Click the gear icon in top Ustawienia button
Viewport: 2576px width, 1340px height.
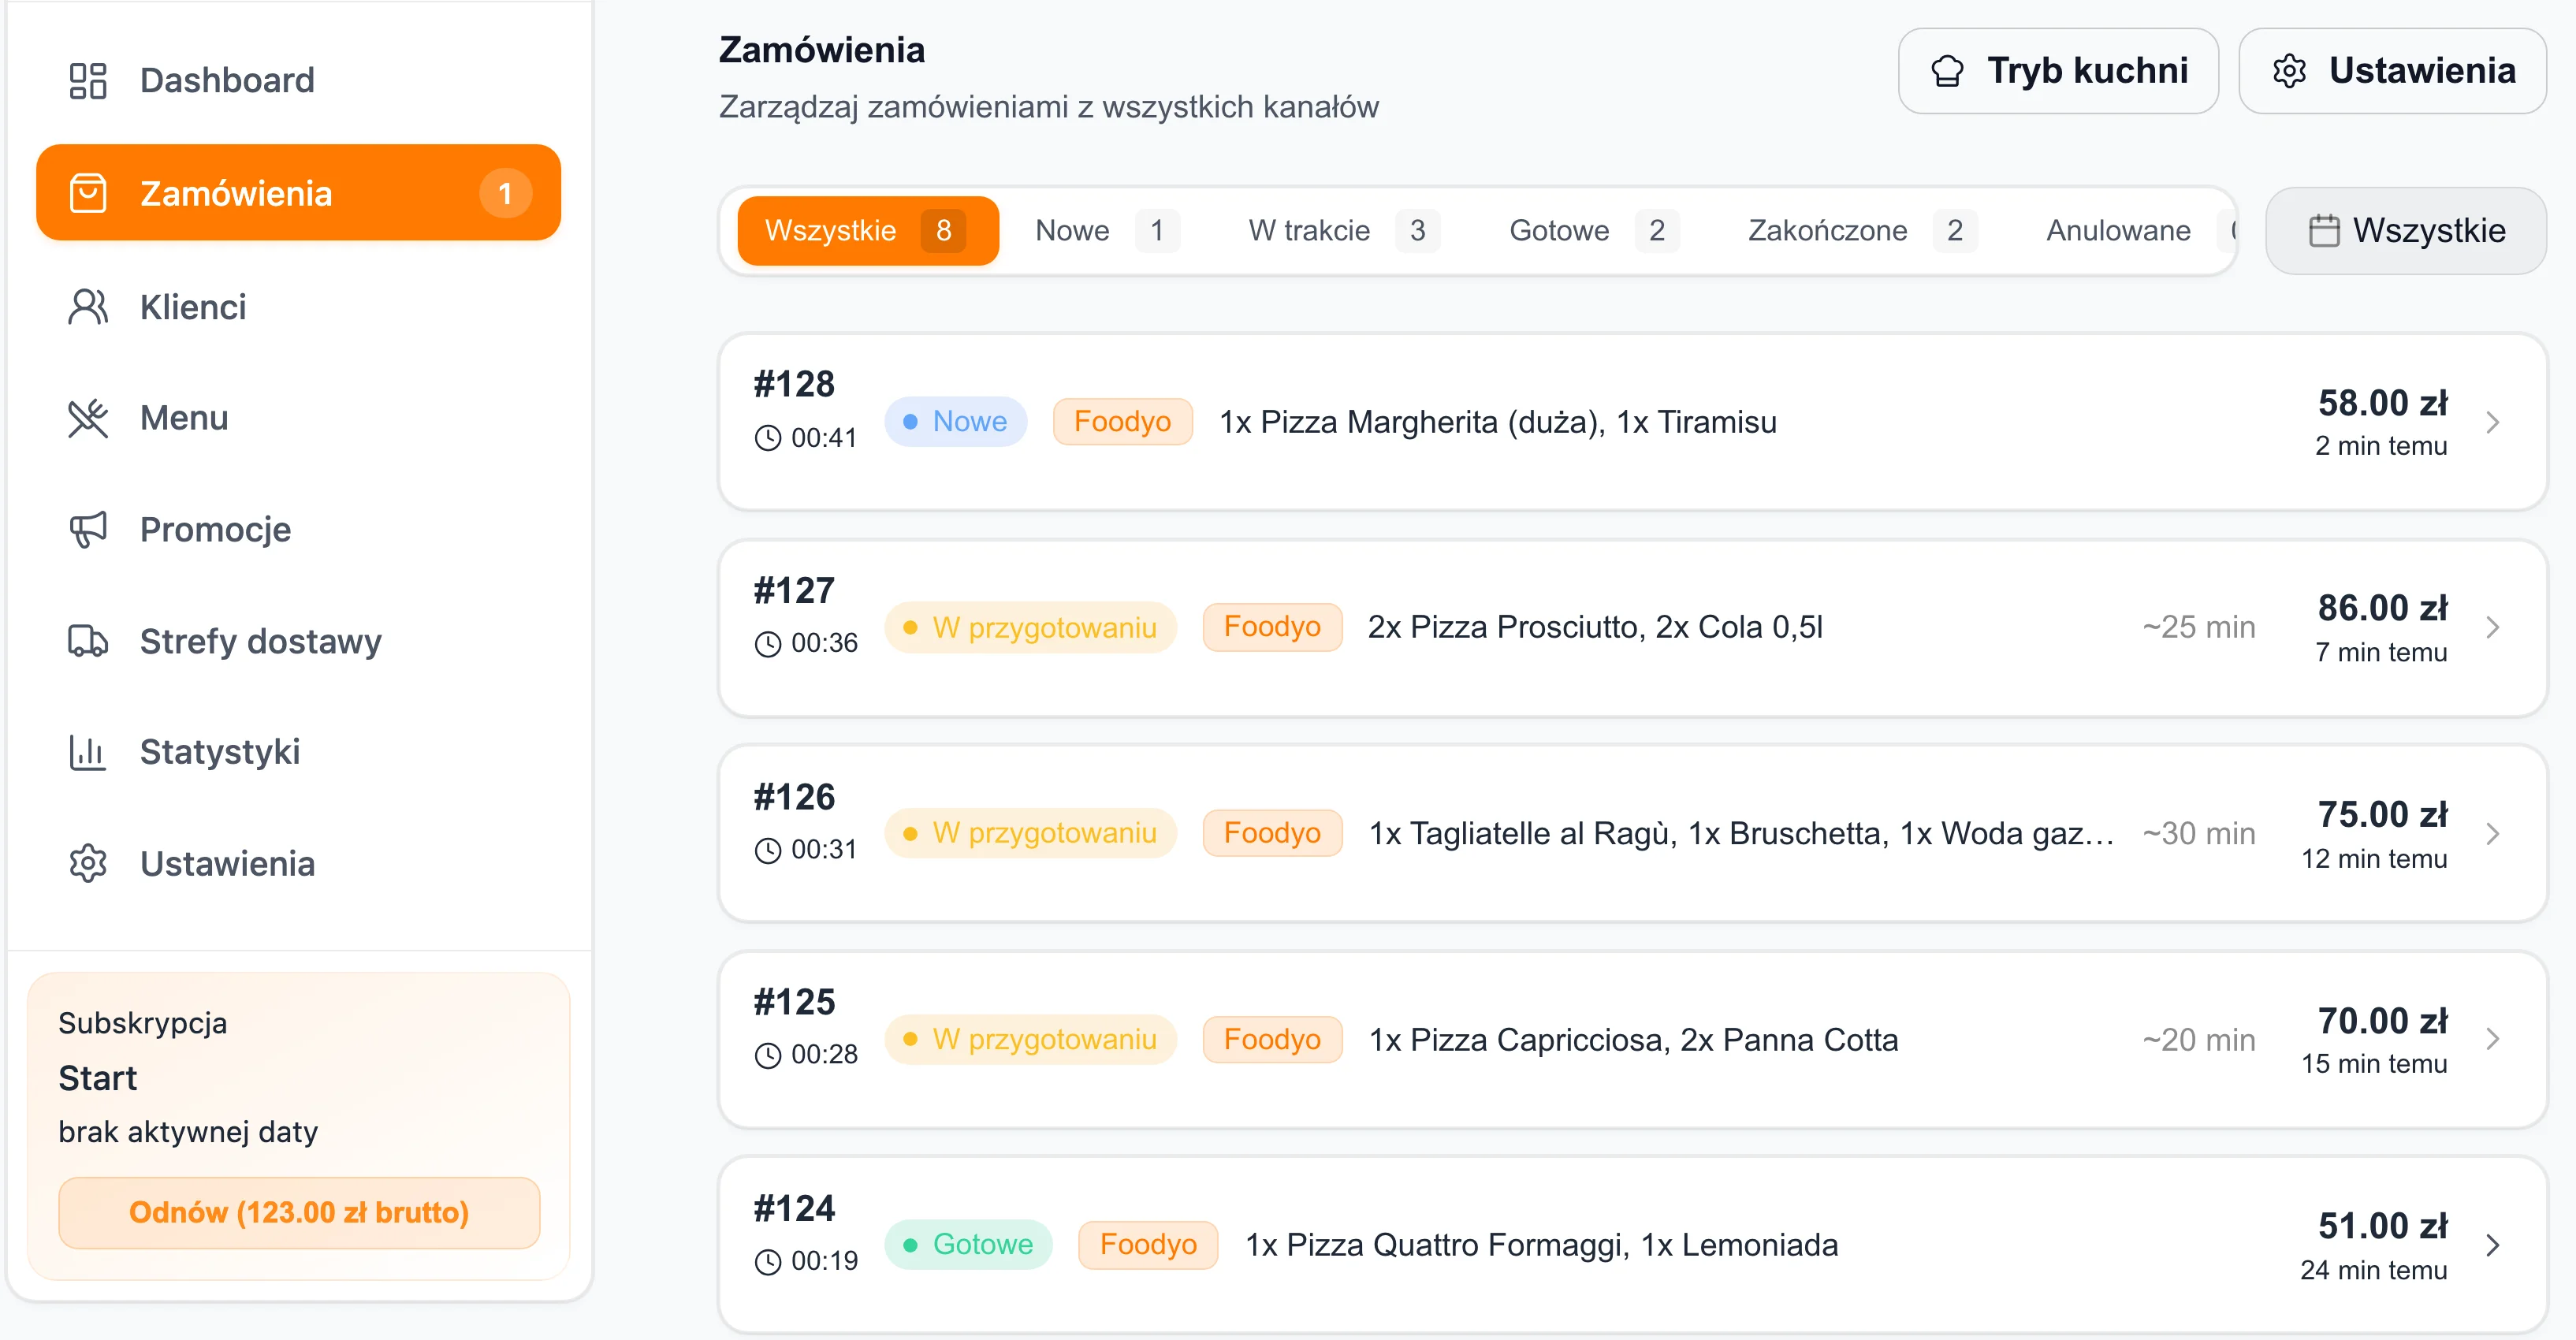(2289, 71)
